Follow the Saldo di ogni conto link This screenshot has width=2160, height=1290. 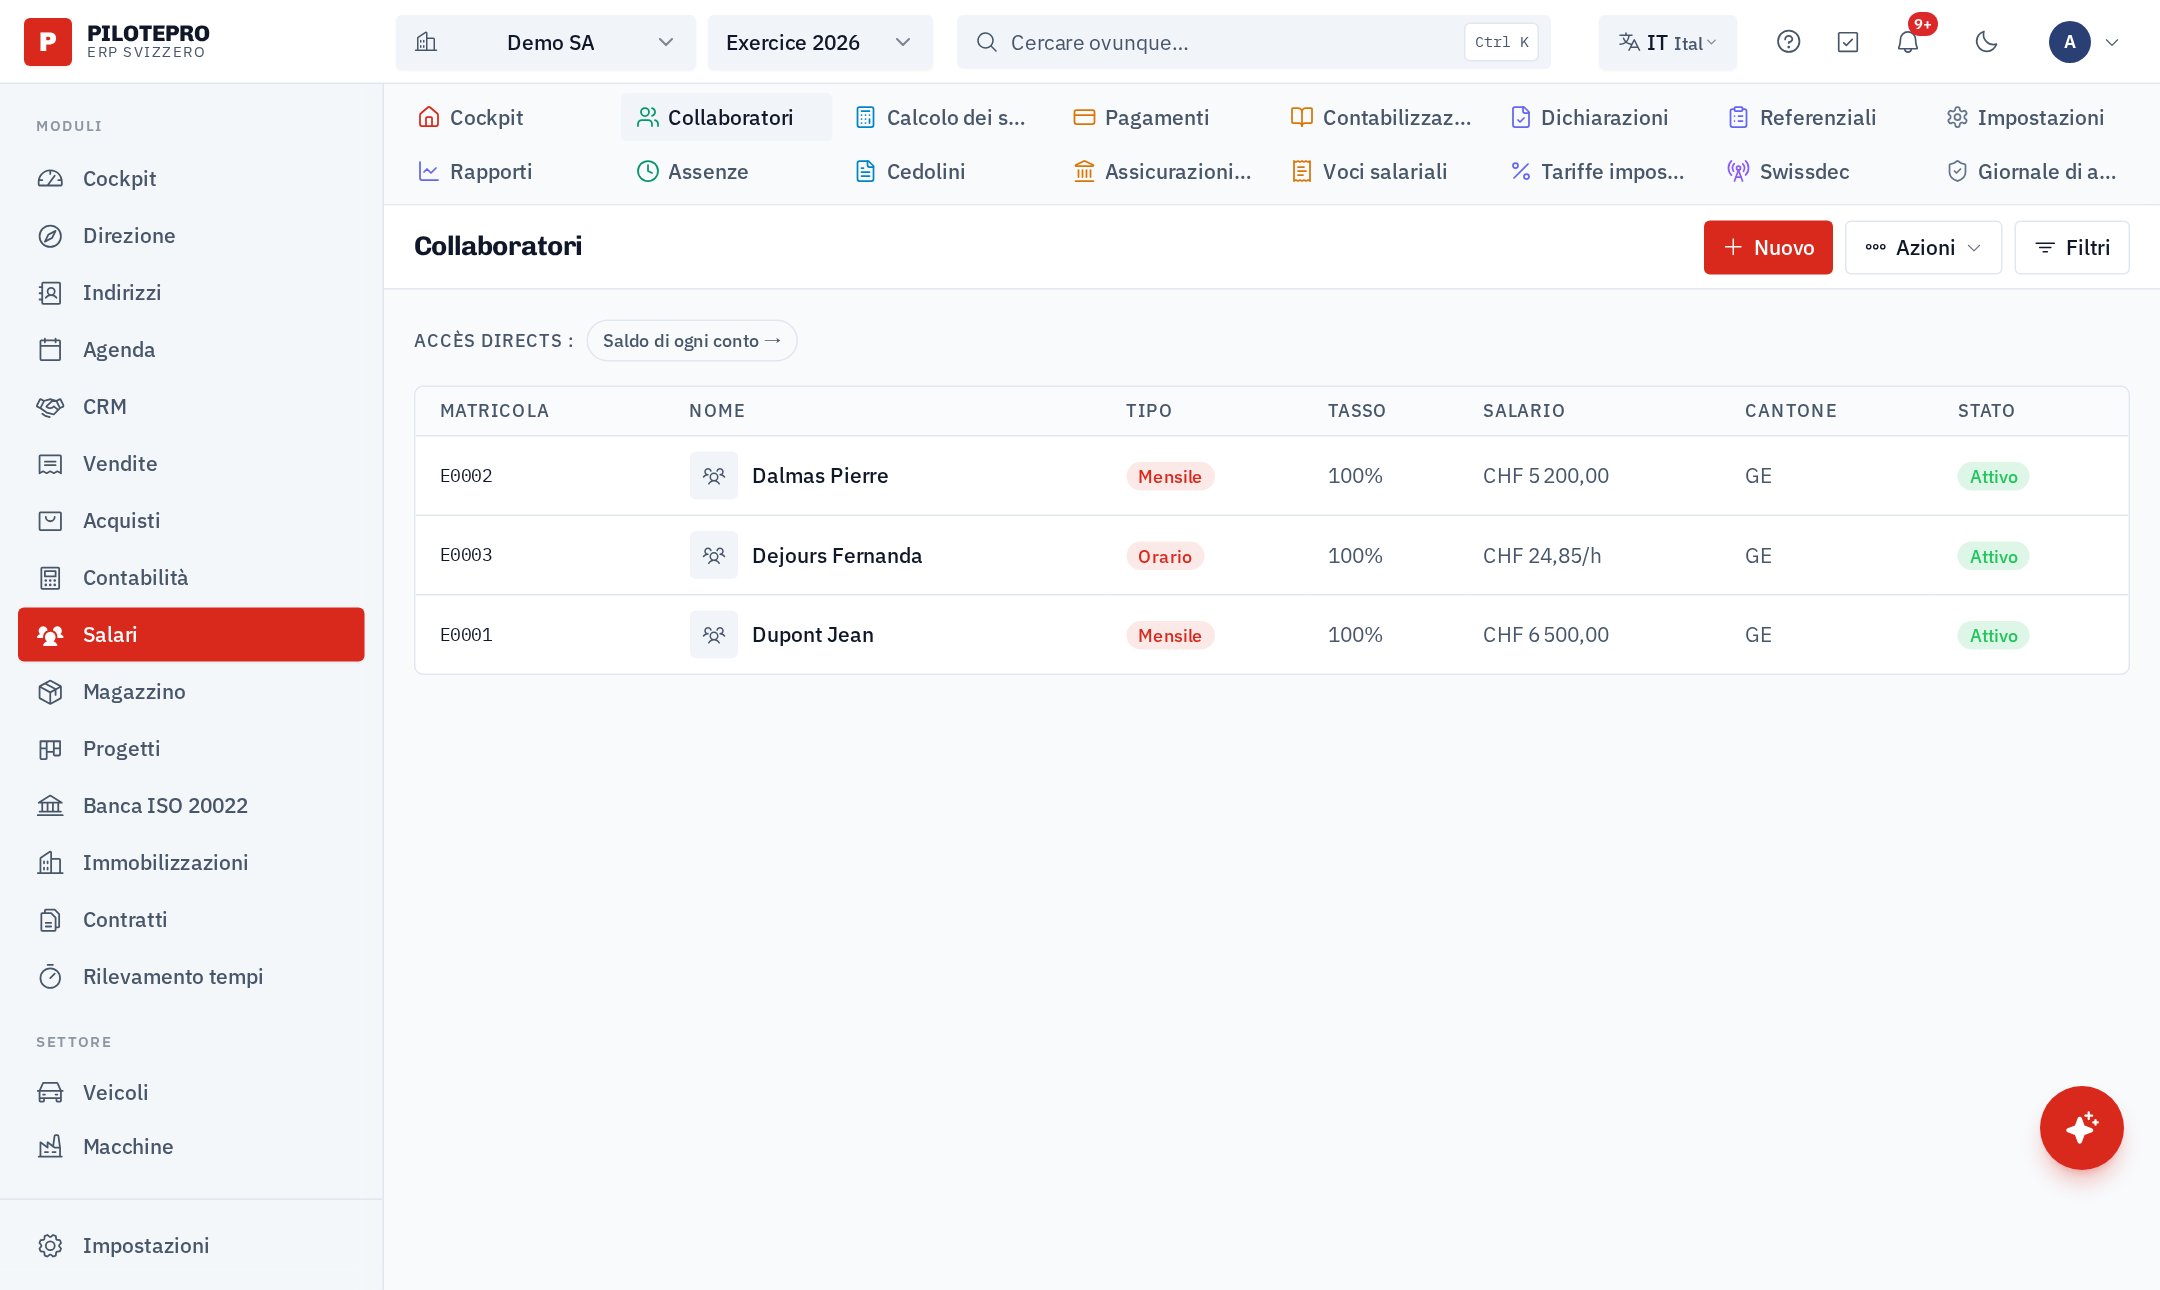pyautogui.click(x=691, y=340)
